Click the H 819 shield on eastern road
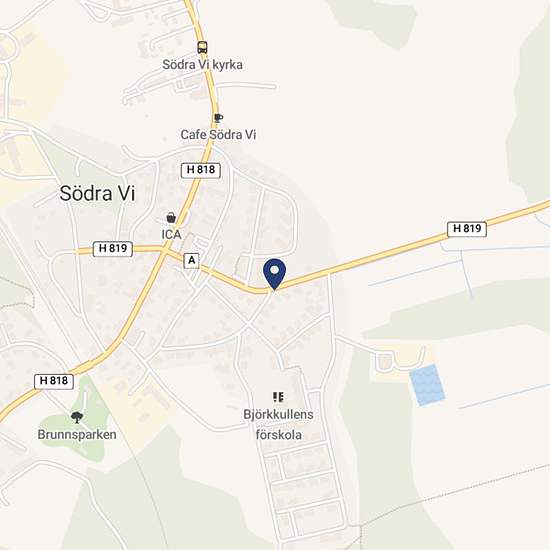 [x=467, y=229]
